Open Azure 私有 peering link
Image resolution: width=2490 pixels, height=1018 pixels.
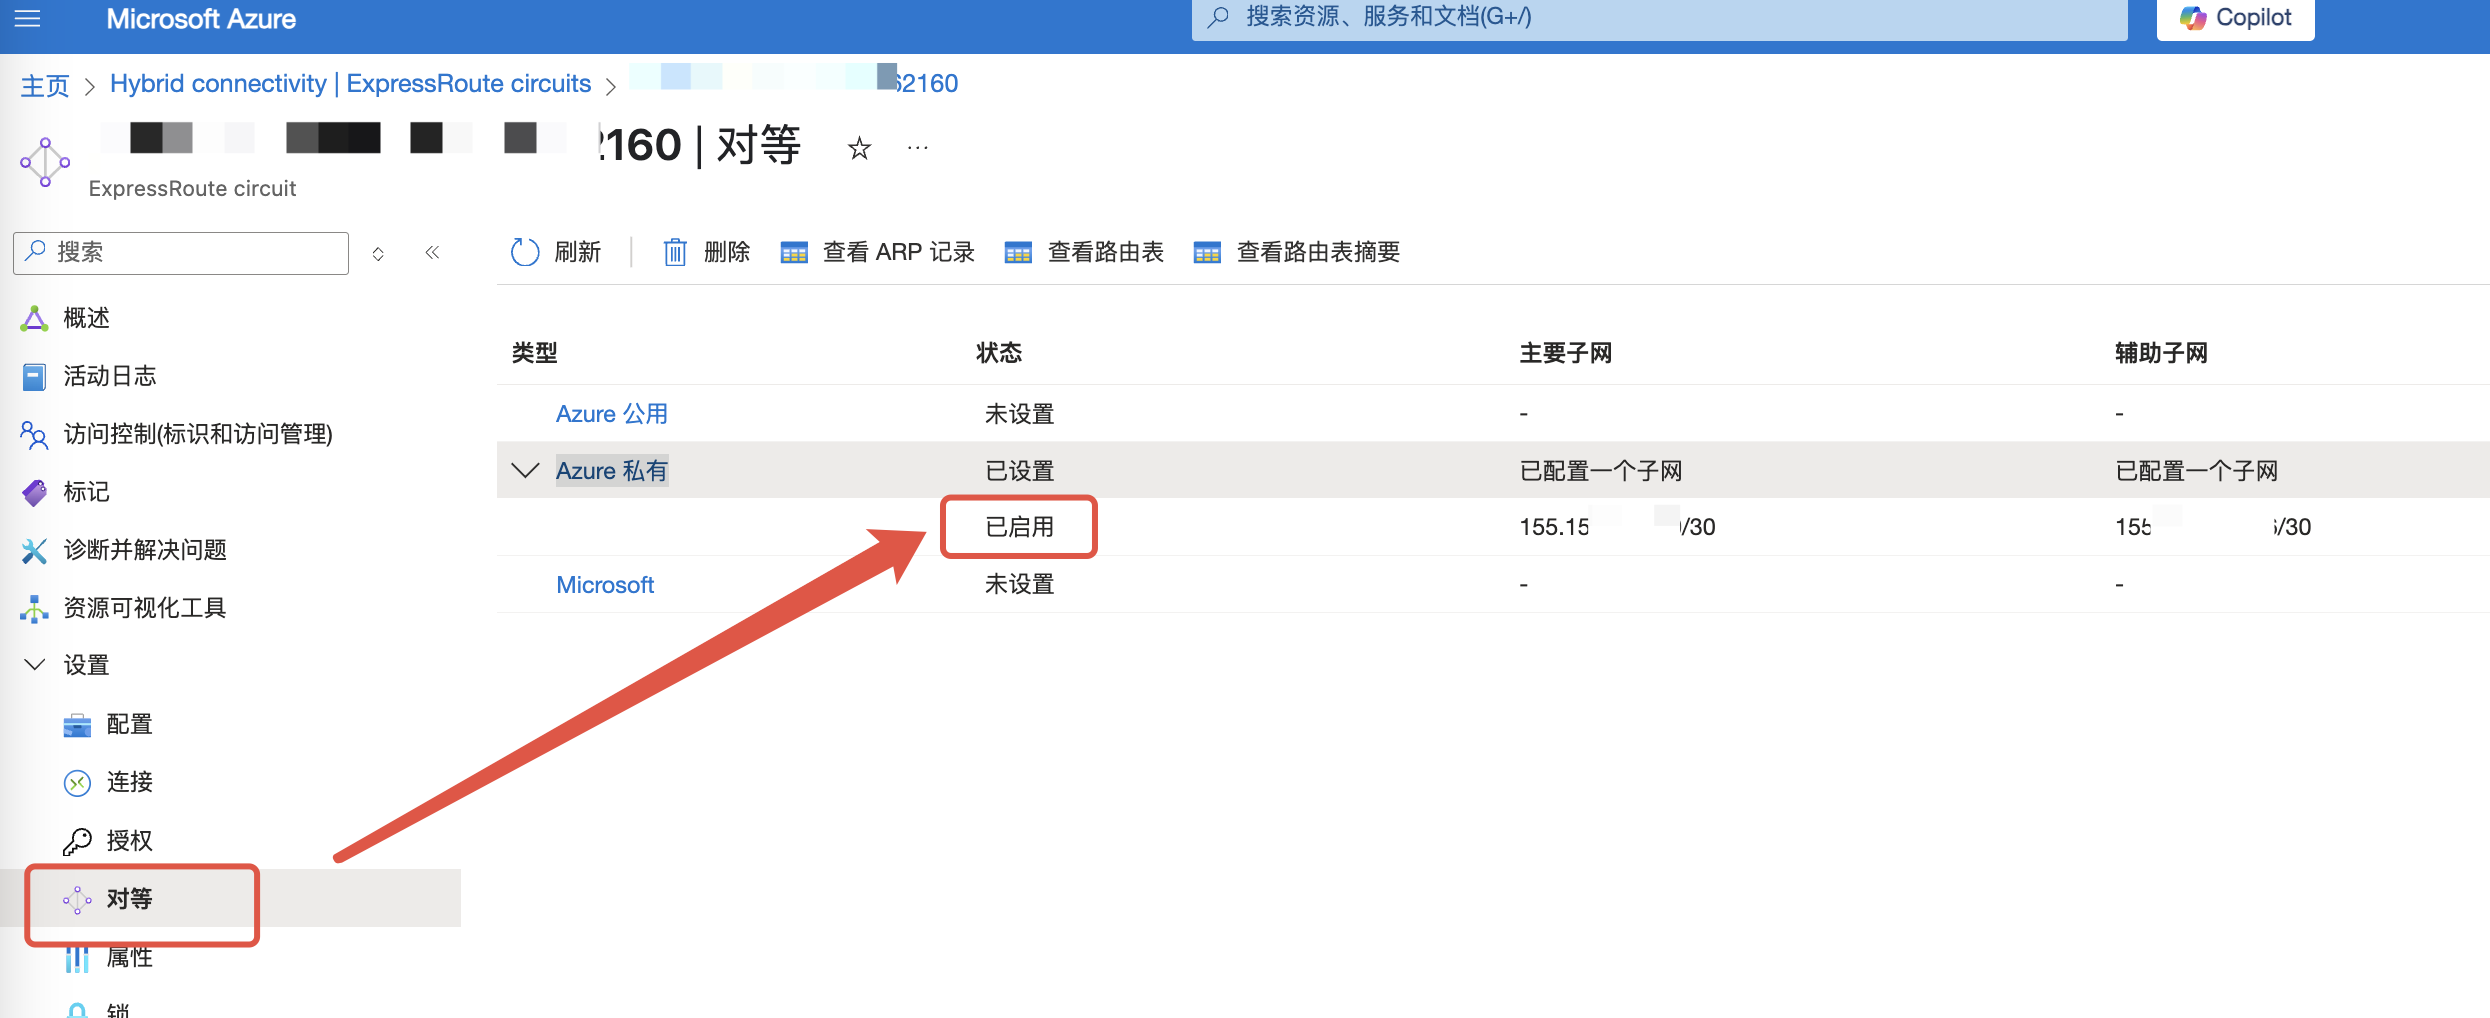point(612,471)
